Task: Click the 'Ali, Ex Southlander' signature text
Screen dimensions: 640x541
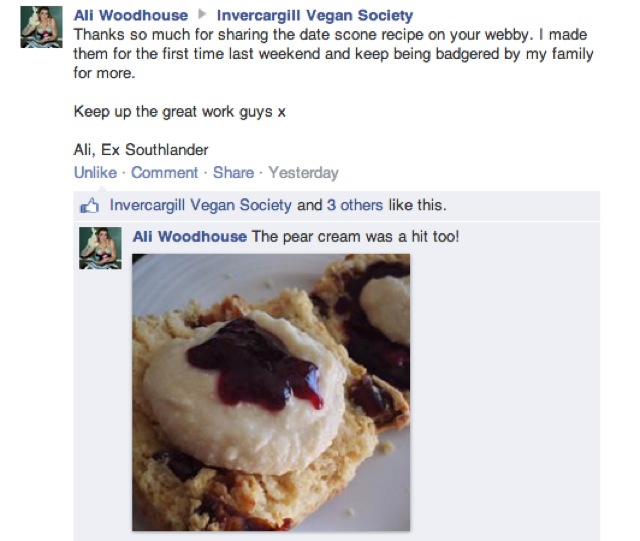Action: click(x=141, y=150)
